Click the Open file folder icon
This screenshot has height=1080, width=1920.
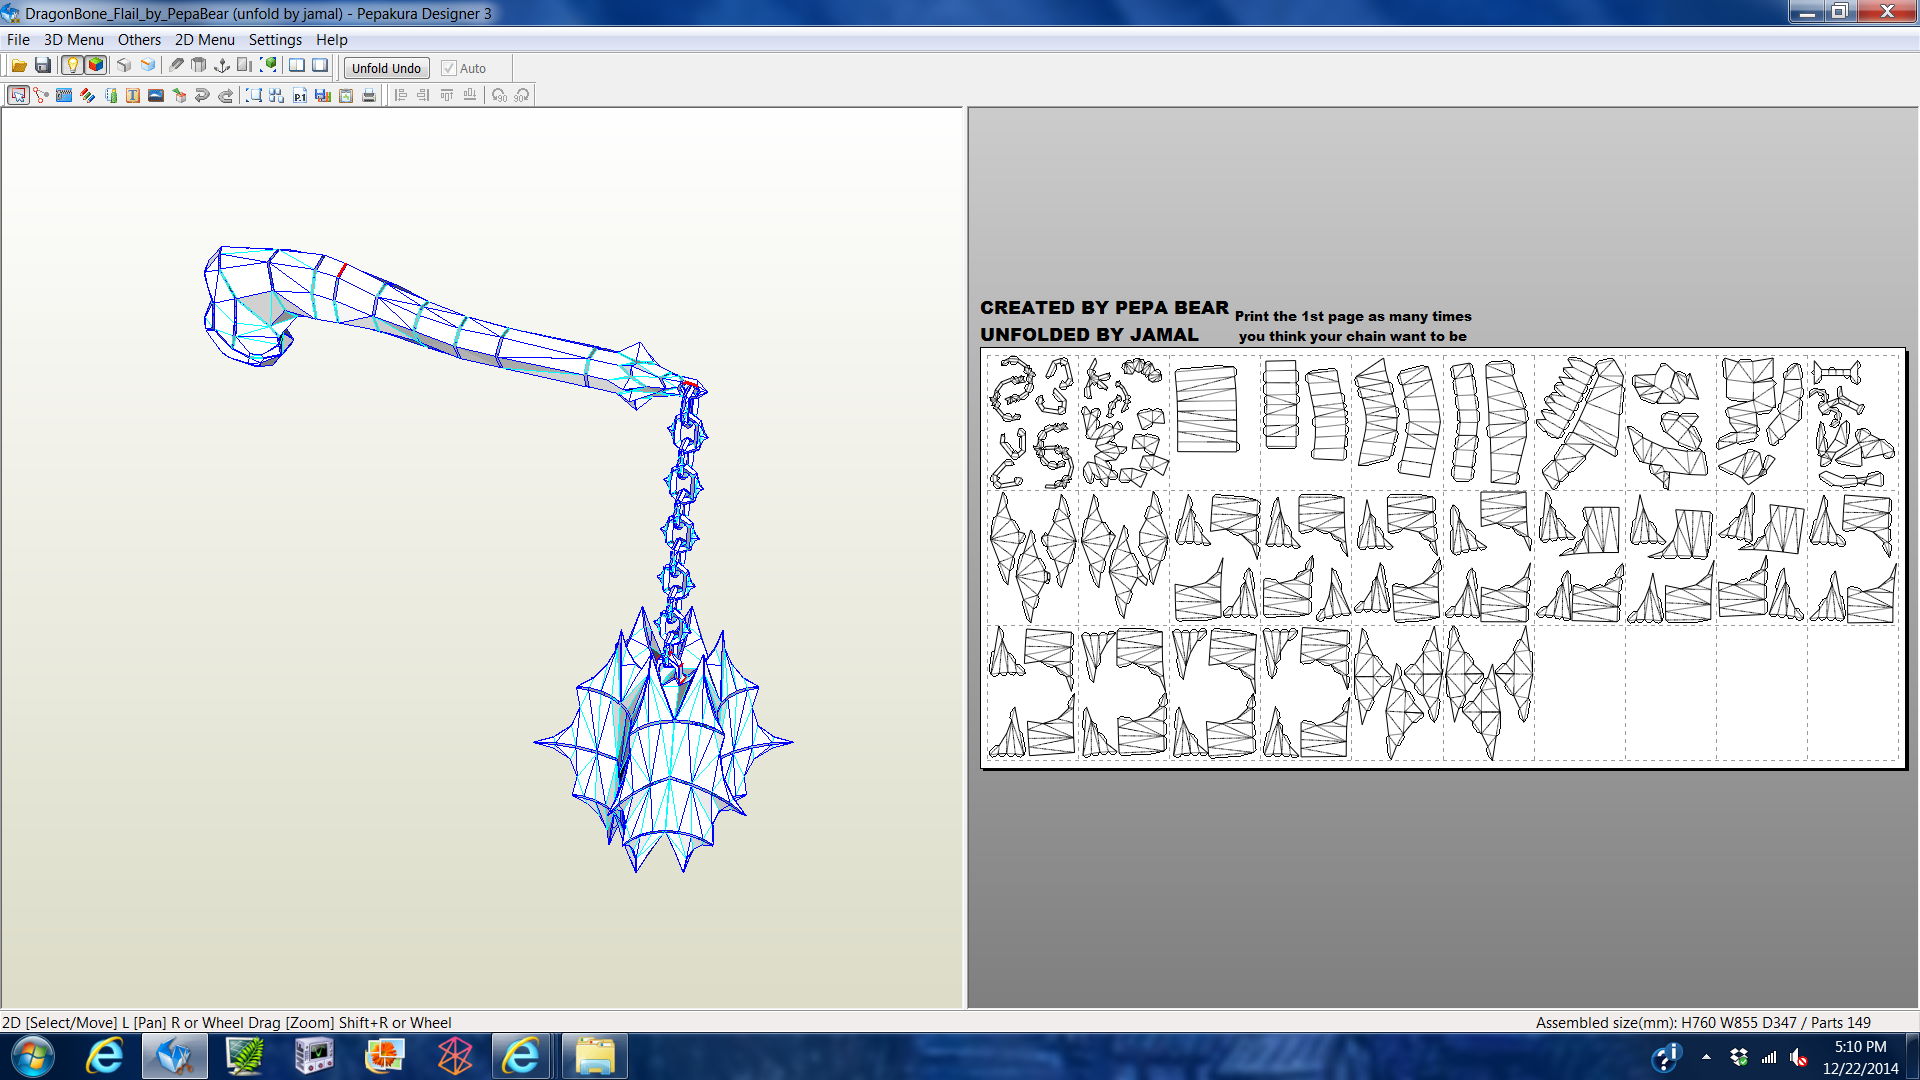[x=19, y=66]
